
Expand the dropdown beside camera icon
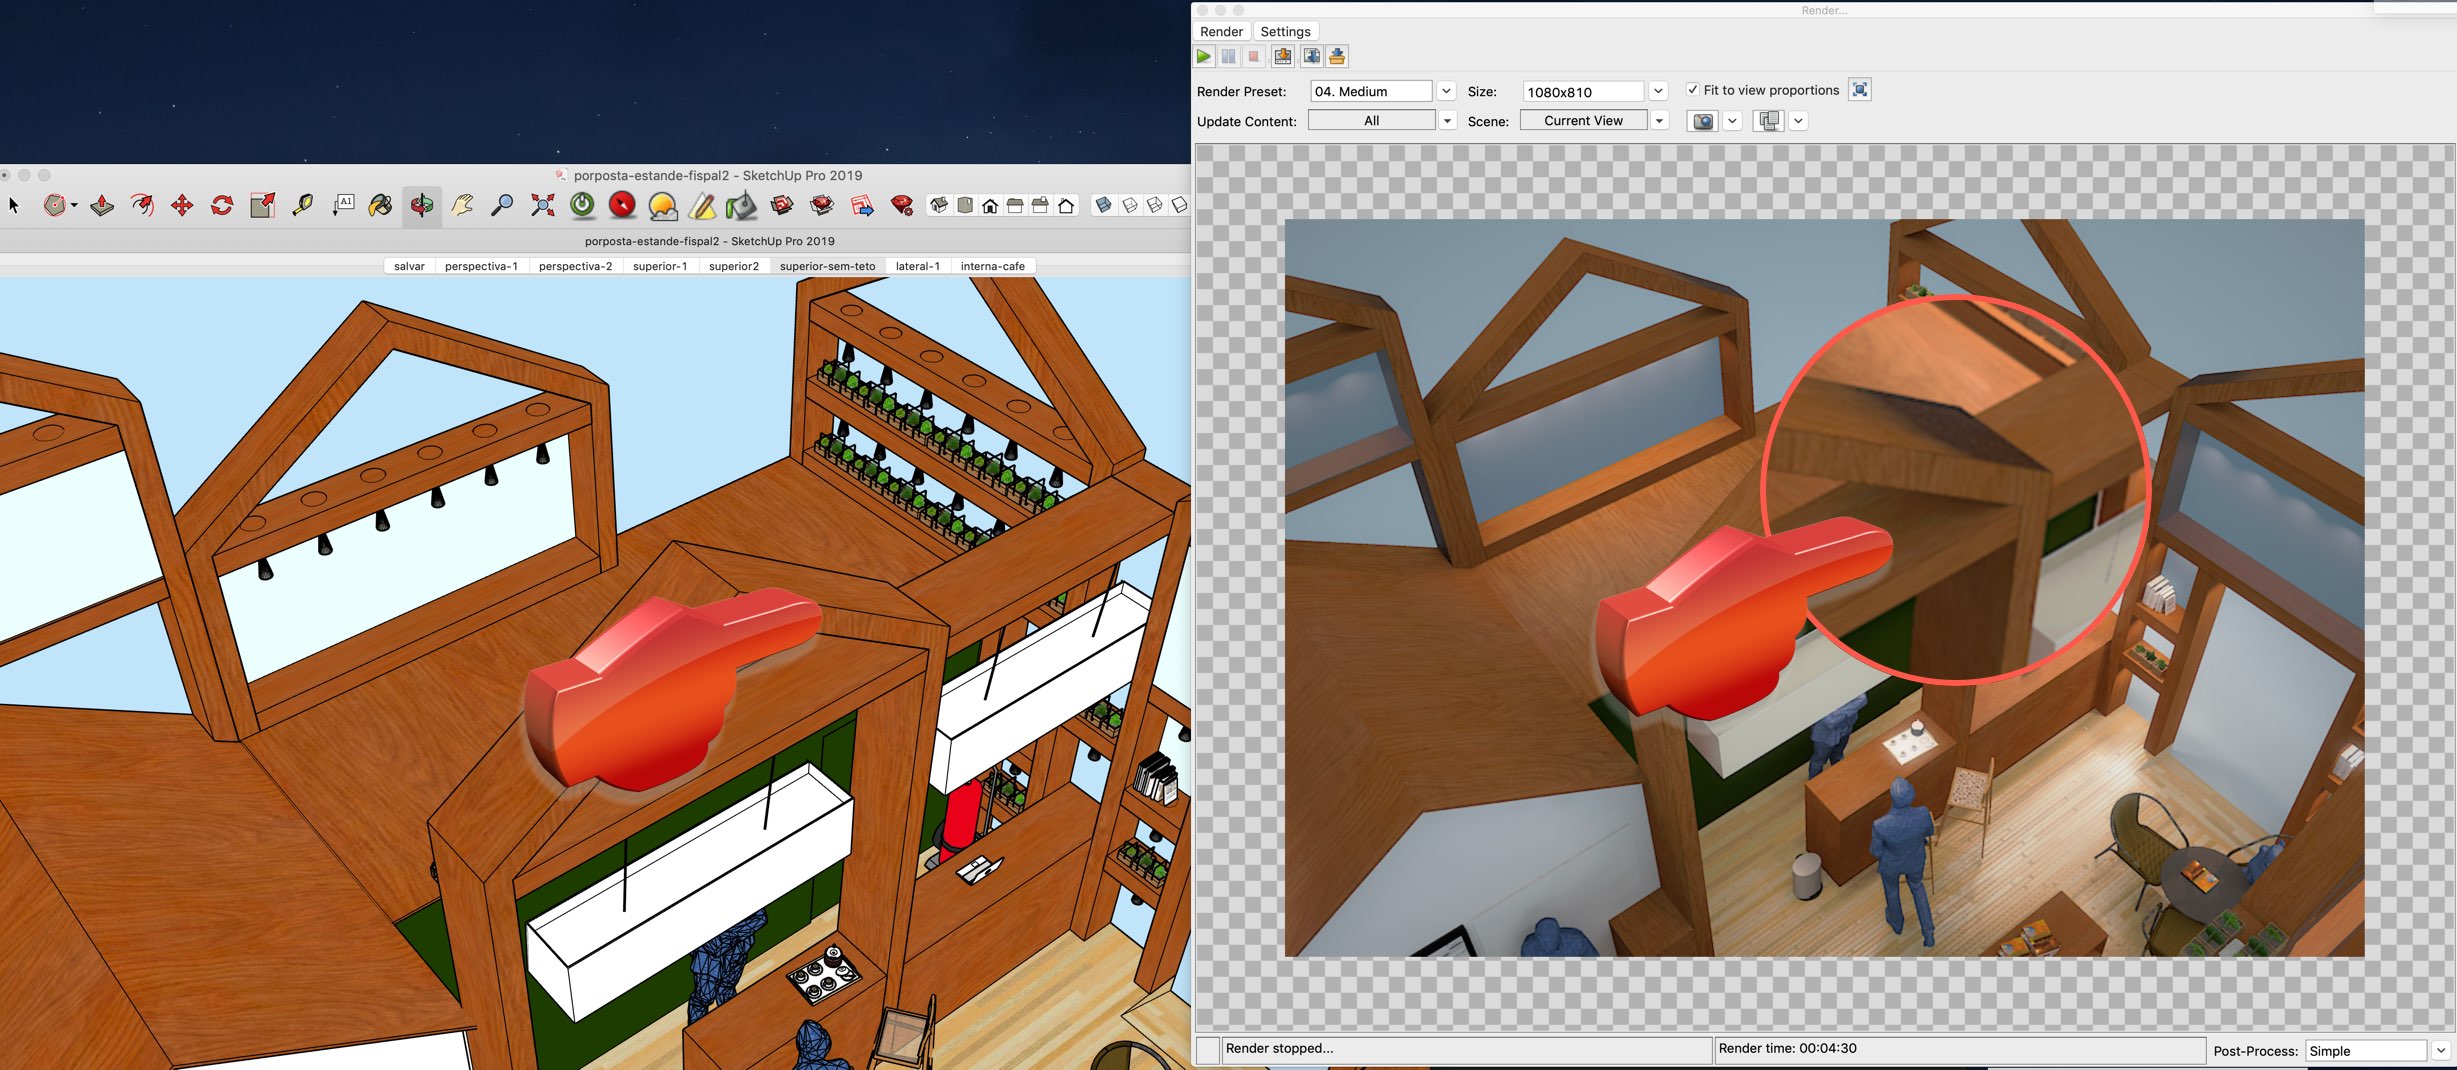(1733, 121)
